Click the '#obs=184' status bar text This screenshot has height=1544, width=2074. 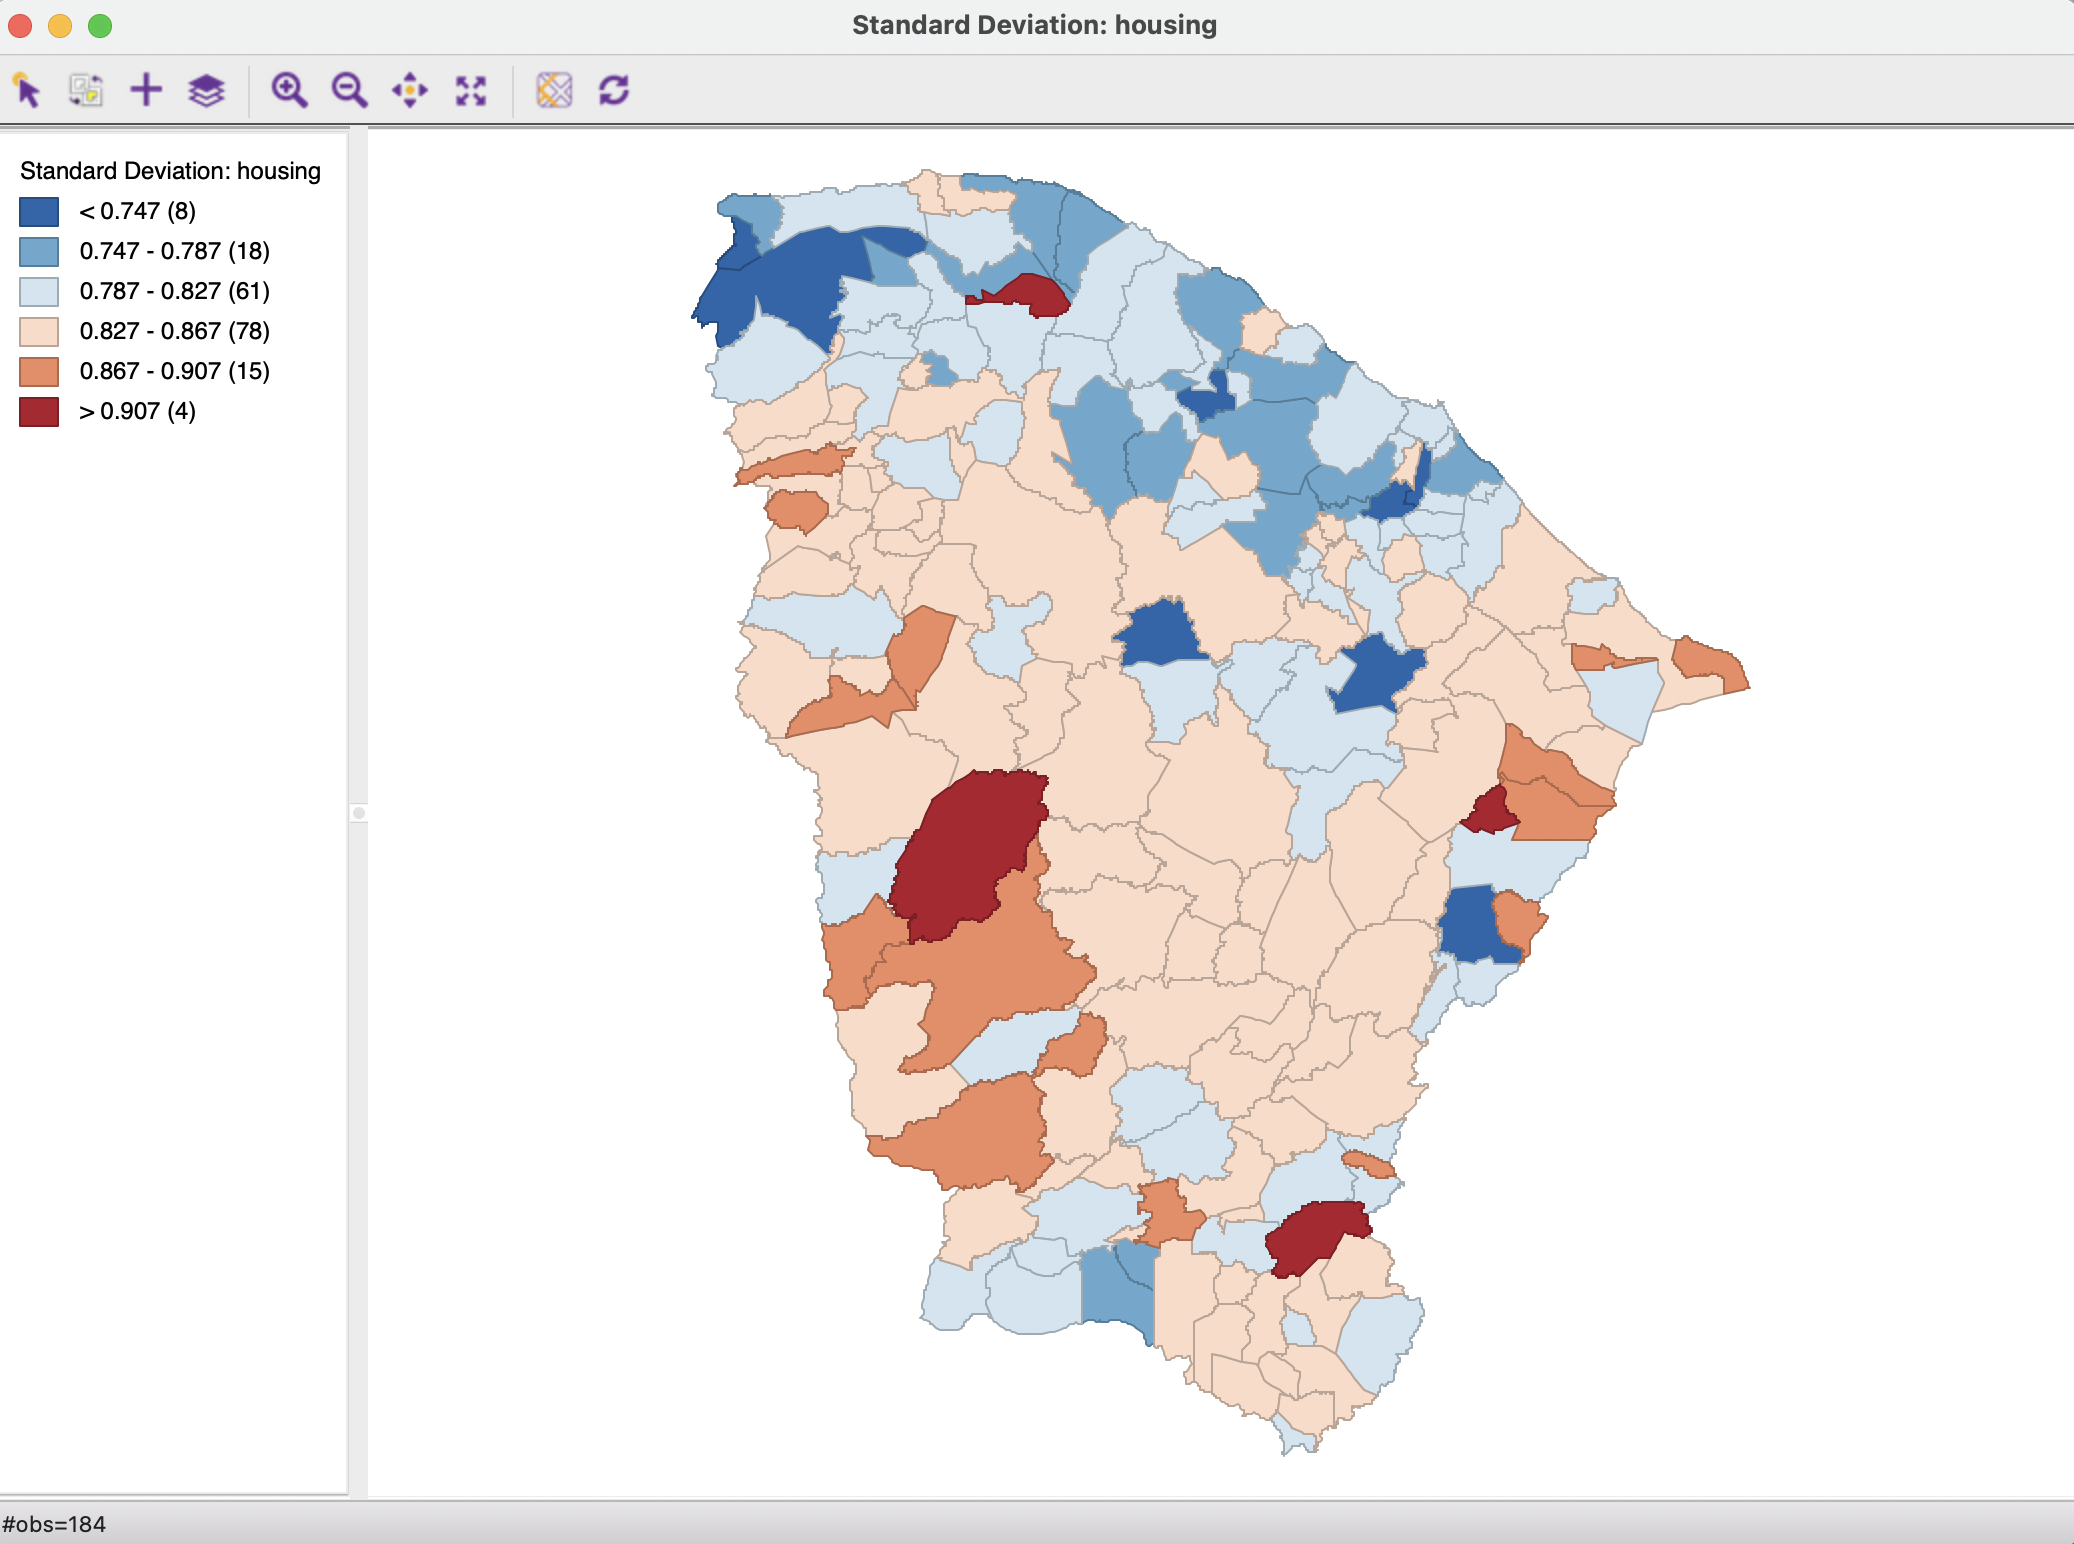click(x=54, y=1524)
